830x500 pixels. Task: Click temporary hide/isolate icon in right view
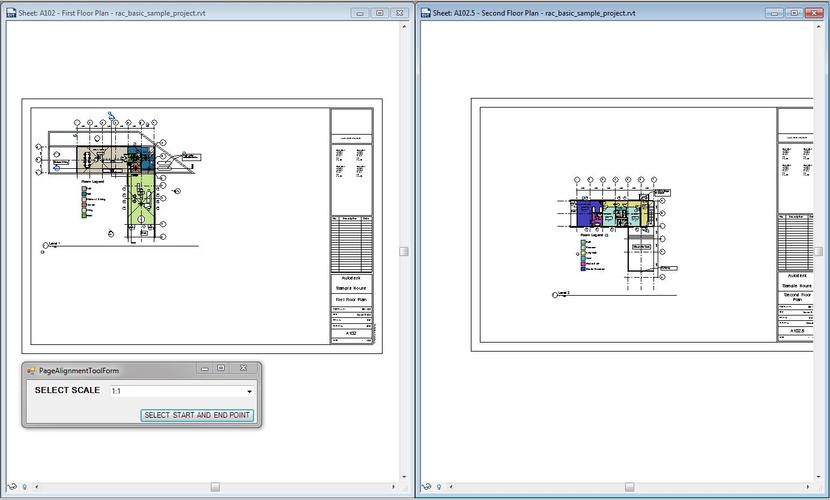[x=427, y=487]
